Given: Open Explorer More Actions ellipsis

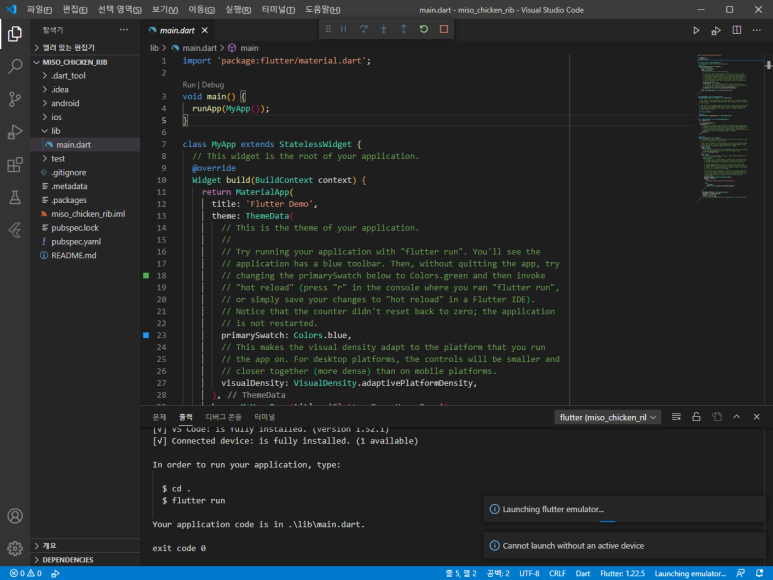Looking at the screenshot, I should 124,30.
